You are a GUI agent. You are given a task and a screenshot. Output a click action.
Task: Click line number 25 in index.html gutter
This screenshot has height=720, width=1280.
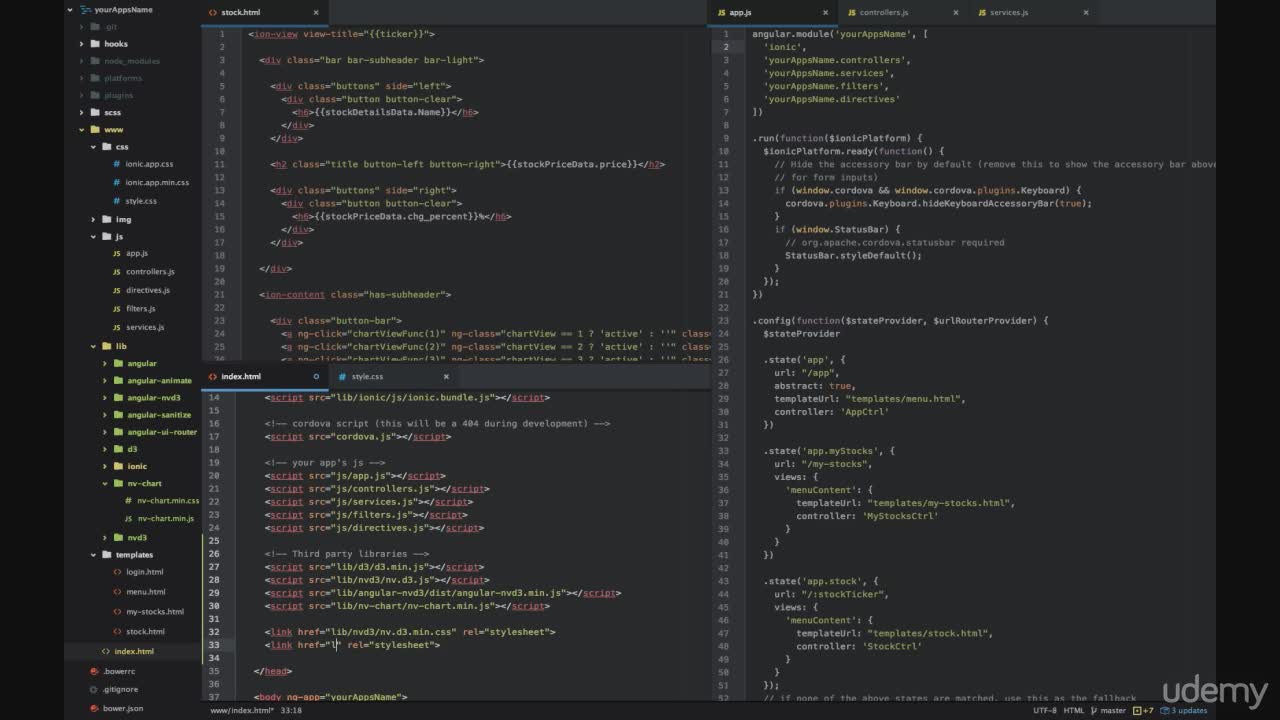point(214,541)
